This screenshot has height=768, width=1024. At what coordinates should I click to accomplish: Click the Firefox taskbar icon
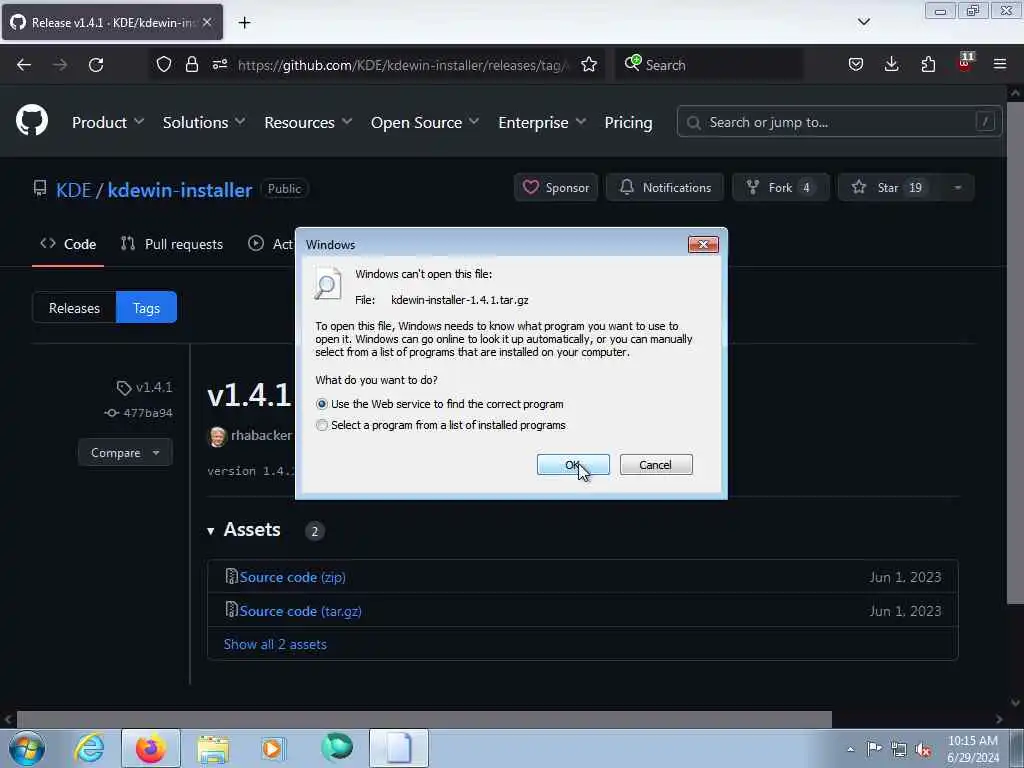click(x=151, y=748)
